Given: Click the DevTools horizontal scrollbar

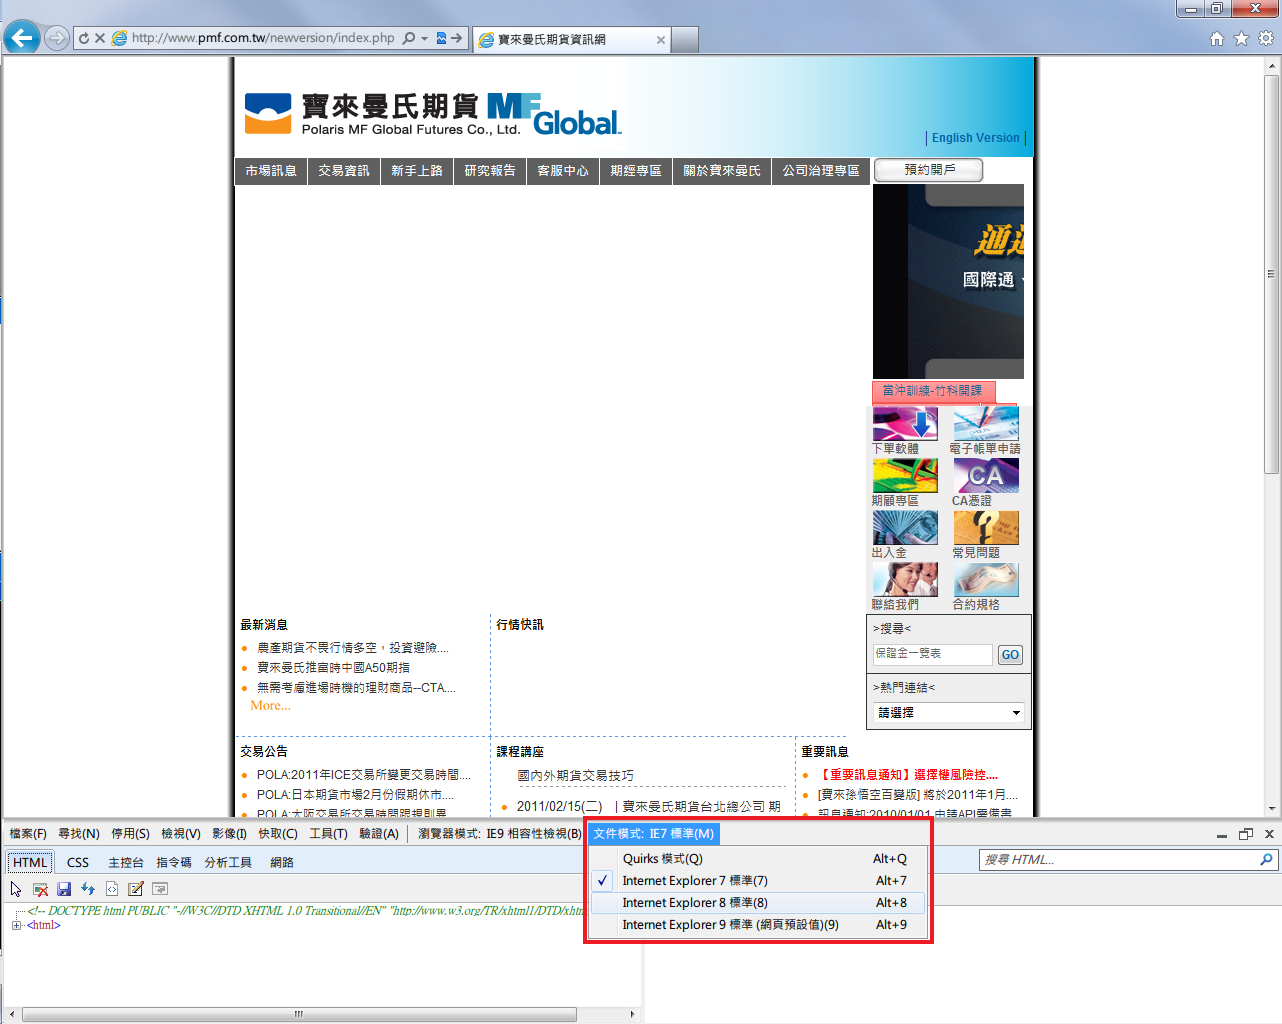Looking at the screenshot, I should click(x=299, y=1014).
